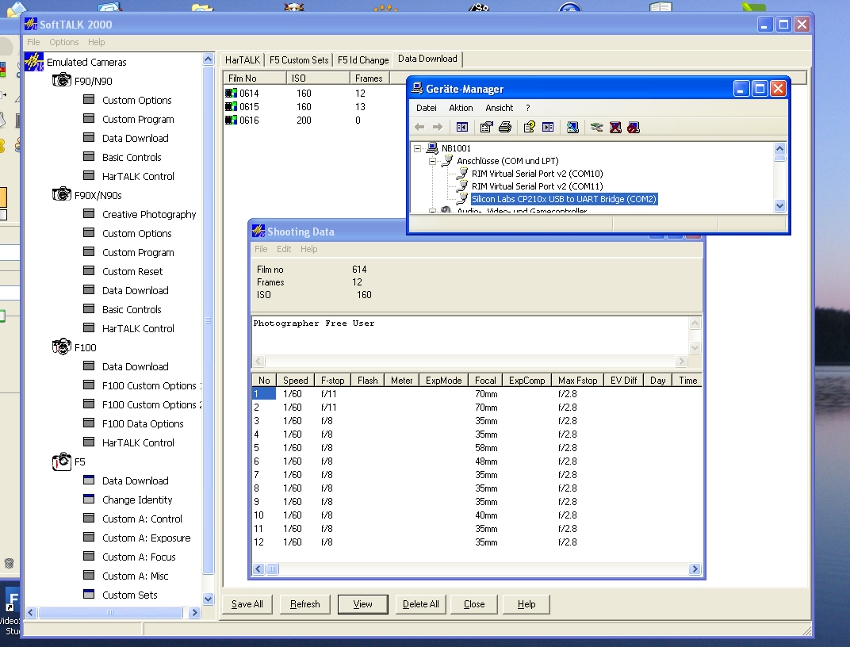
Task: Select Silicon Labs CP210x USB to UART Bridge (COM2)
Action: click(564, 199)
